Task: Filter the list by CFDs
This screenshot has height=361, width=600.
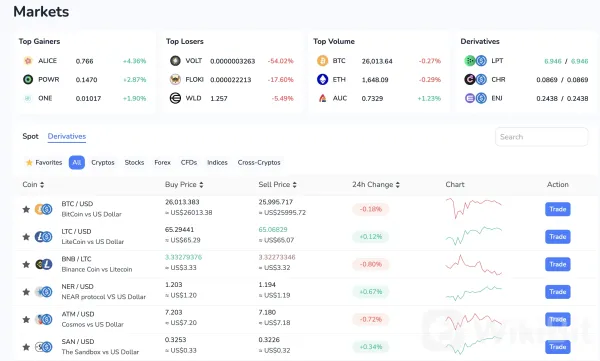Action: coord(189,162)
